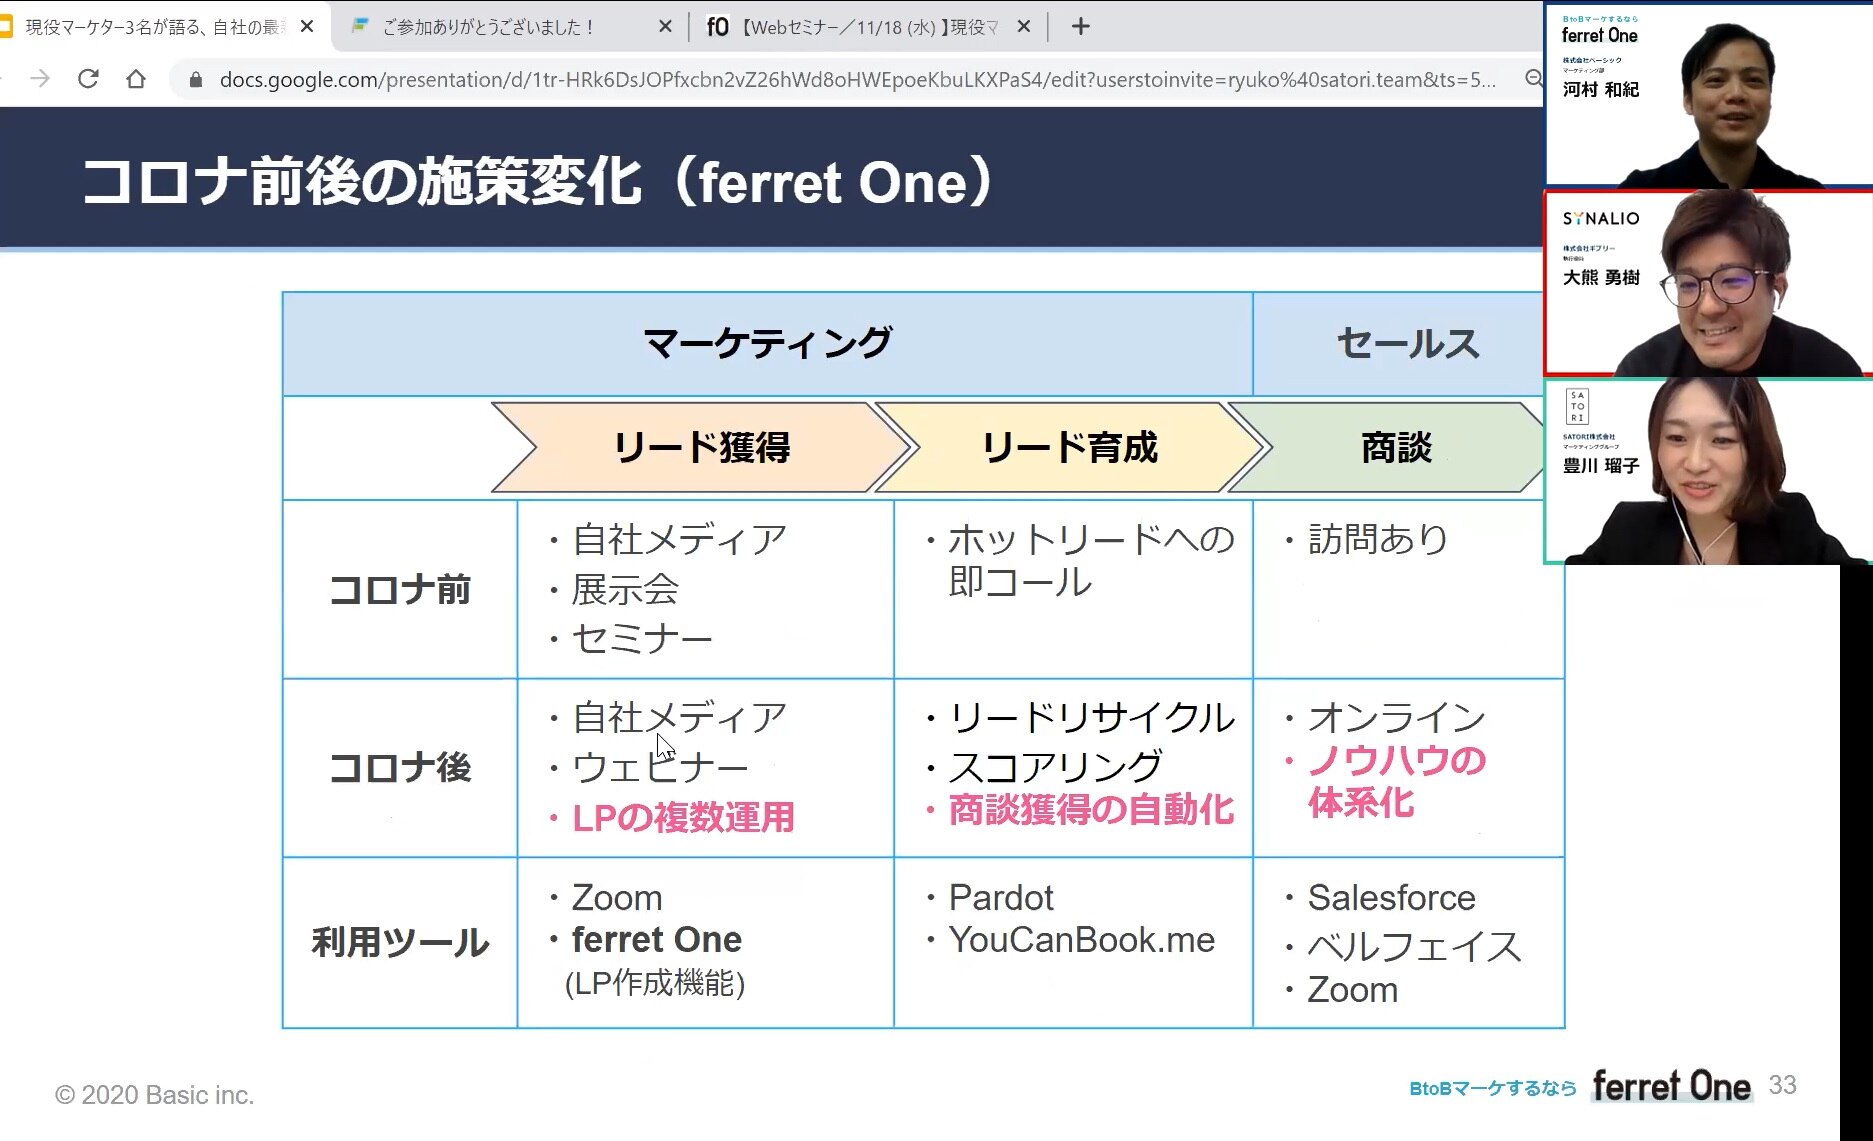1873x1141 pixels.
Task: Click the リード獲得 arrow shape
Action: pos(701,447)
